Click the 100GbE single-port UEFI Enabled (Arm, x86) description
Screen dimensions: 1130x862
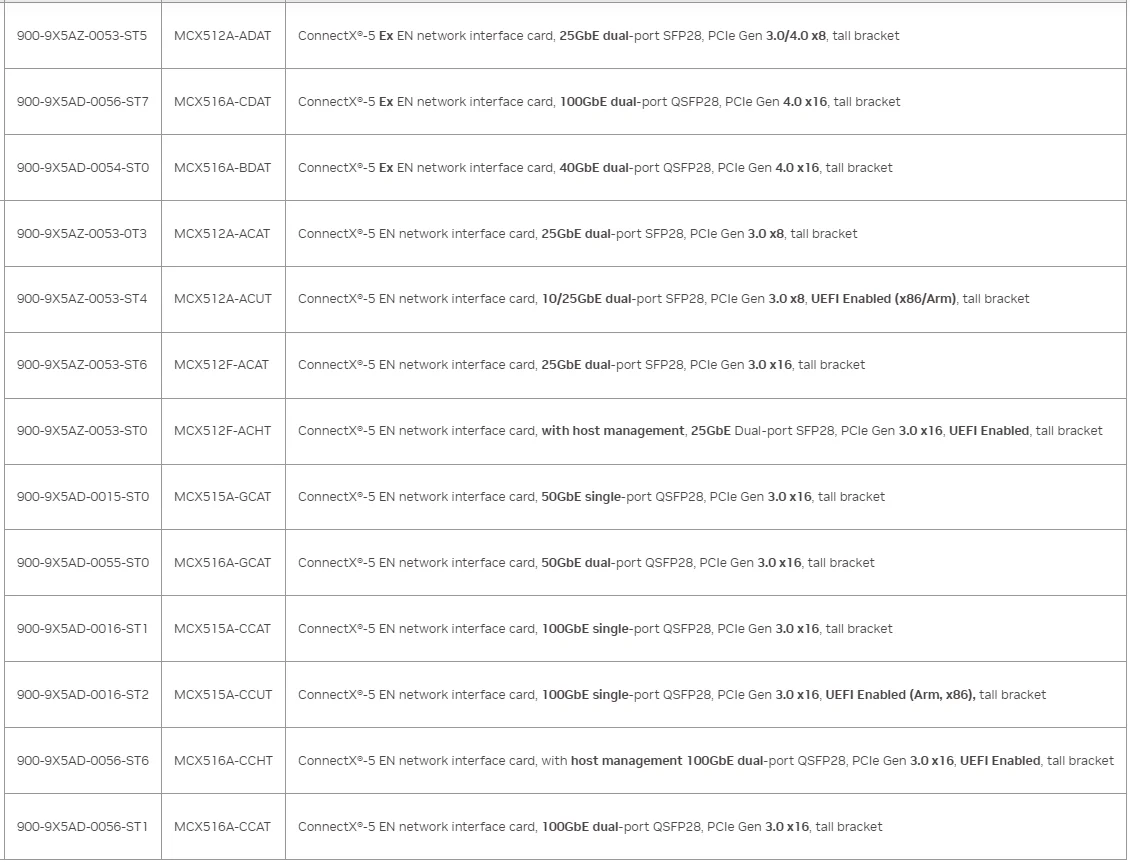[671, 695]
